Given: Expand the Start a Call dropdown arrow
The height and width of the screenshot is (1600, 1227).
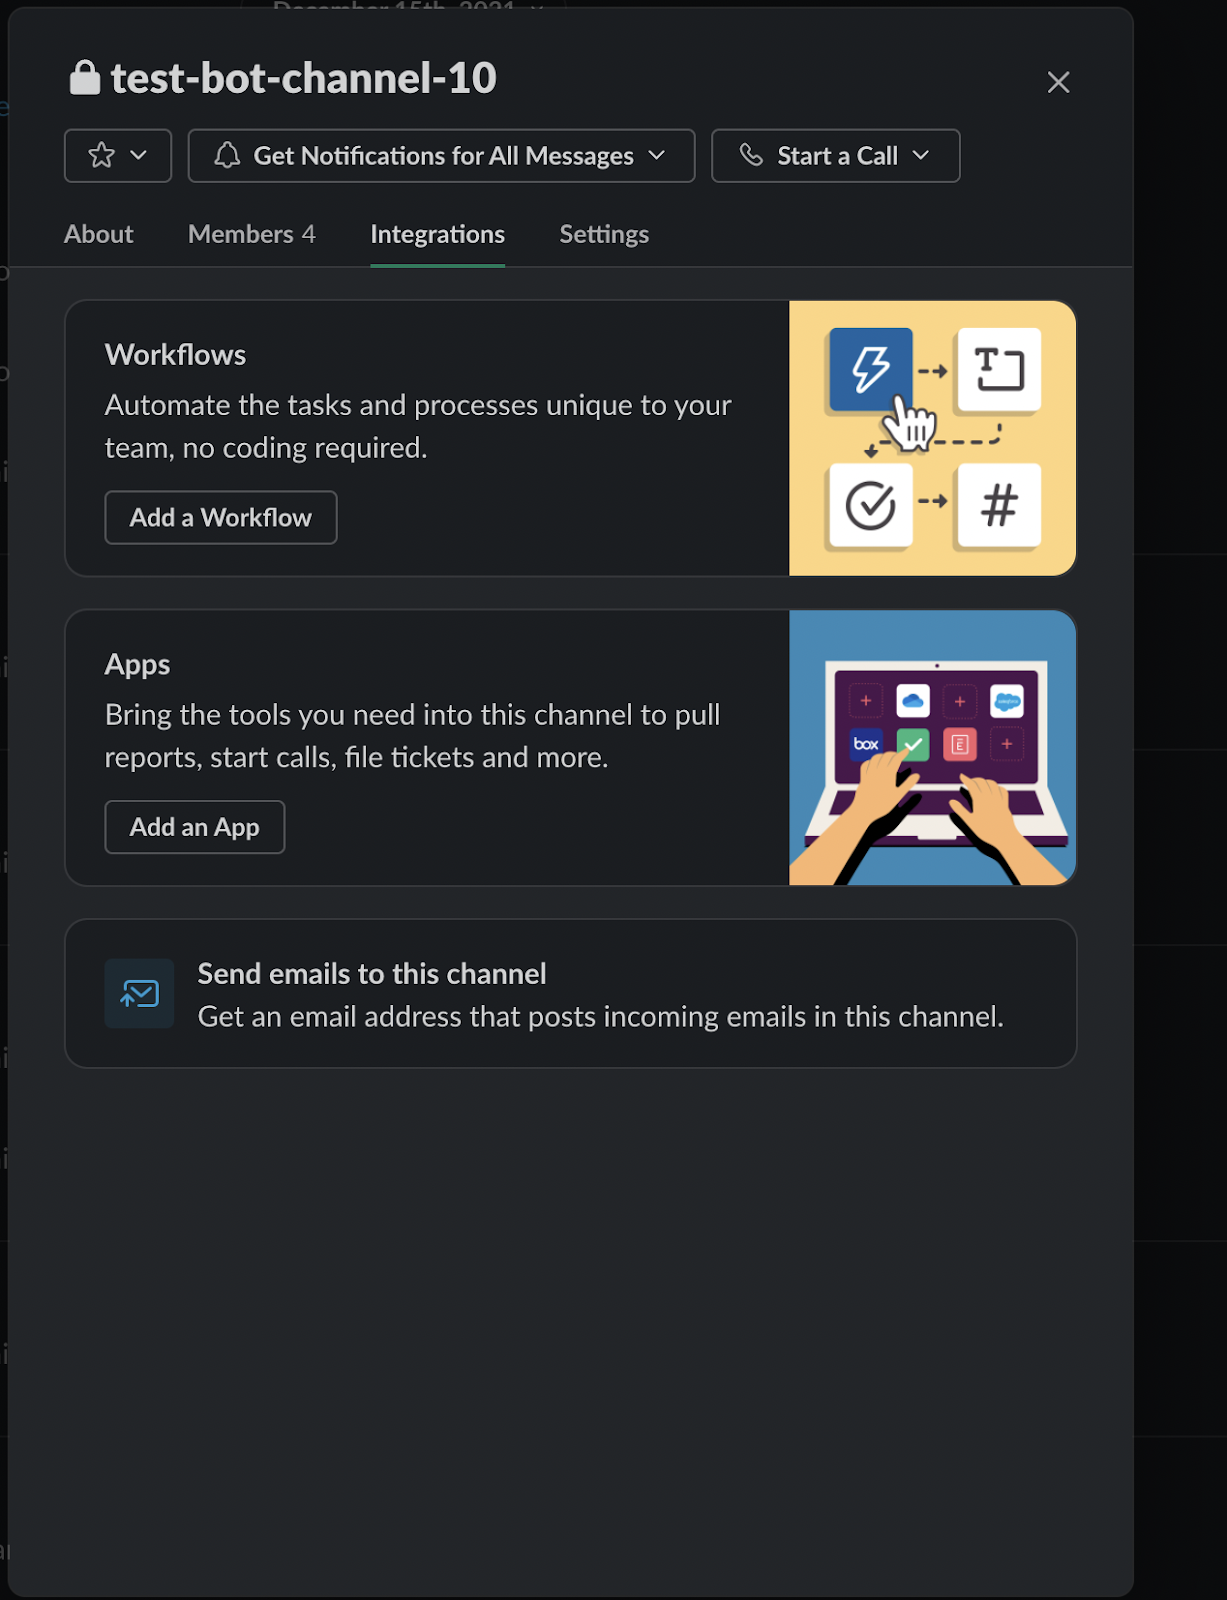Looking at the screenshot, I should pyautogui.click(x=921, y=155).
